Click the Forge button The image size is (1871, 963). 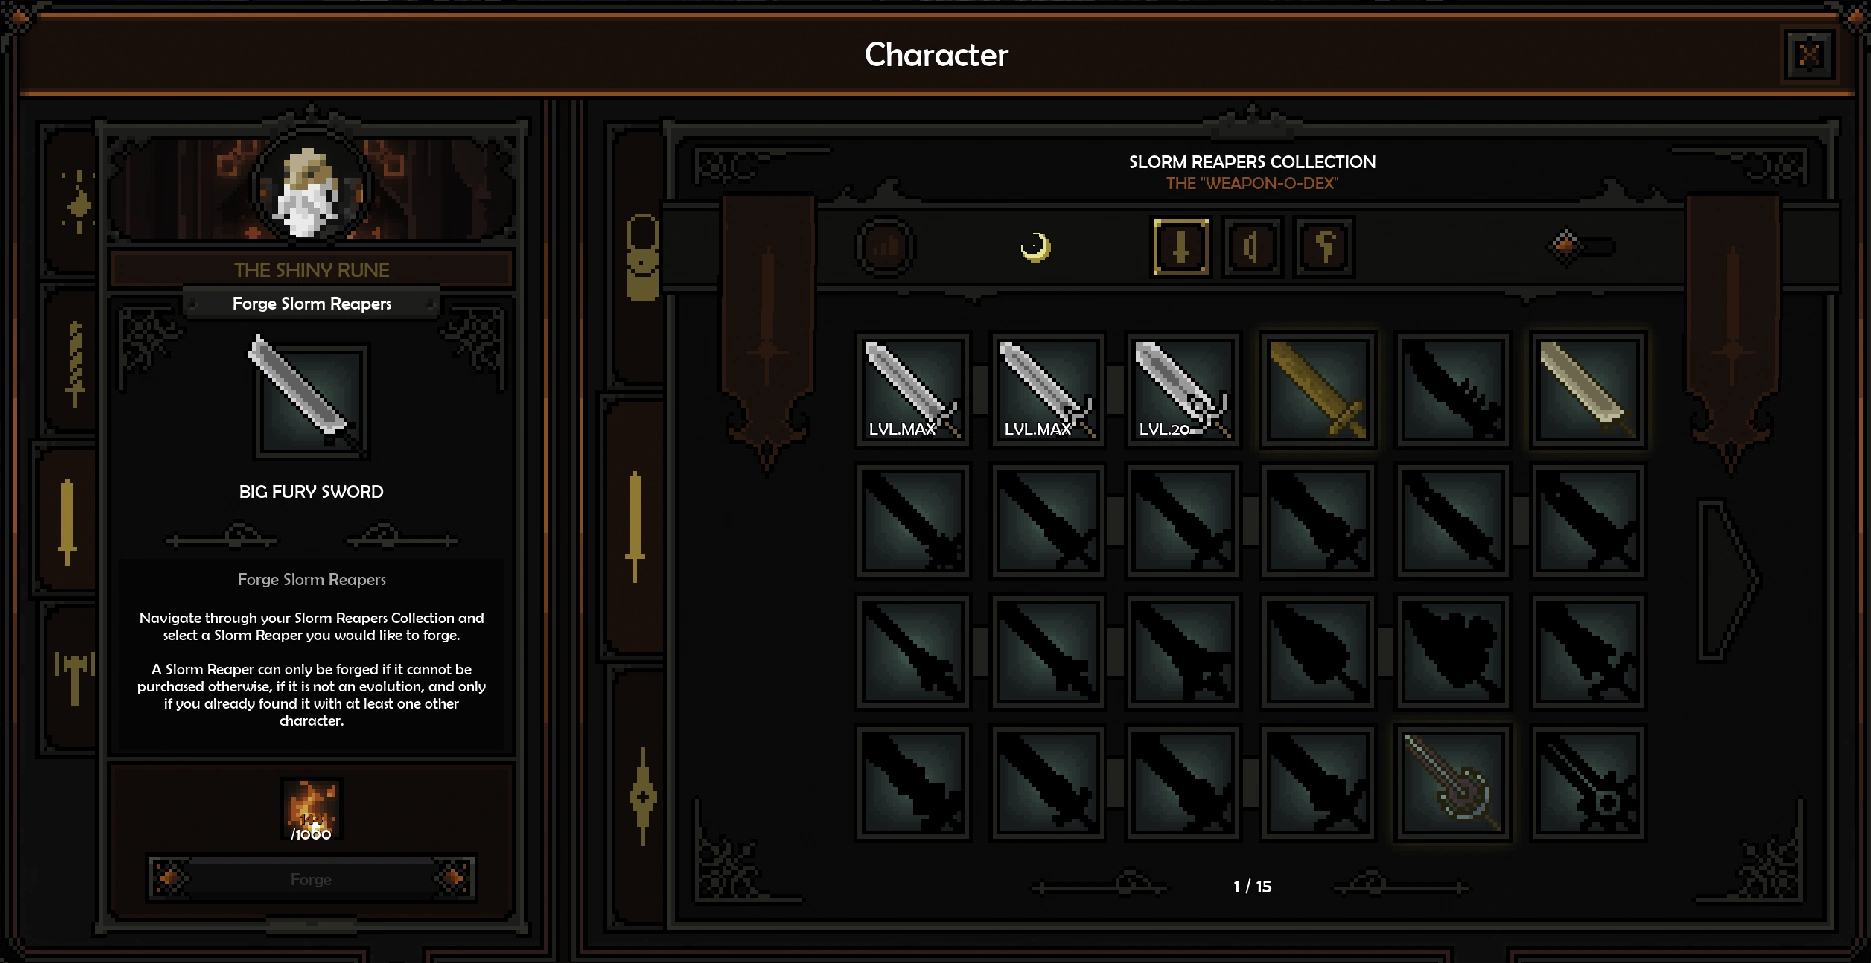coord(311,879)
